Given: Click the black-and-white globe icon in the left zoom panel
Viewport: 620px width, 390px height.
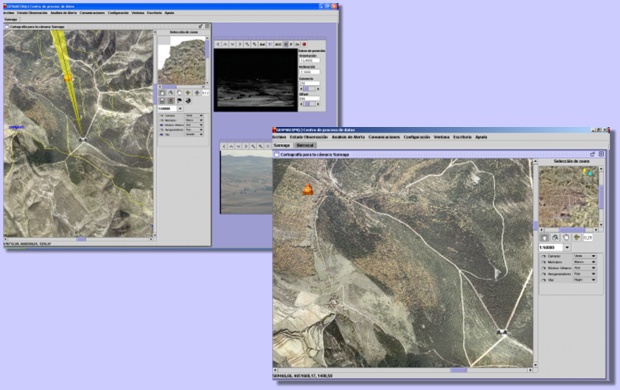Looking at the screenshot, I should pyautogui.click(x=188, y=101).
